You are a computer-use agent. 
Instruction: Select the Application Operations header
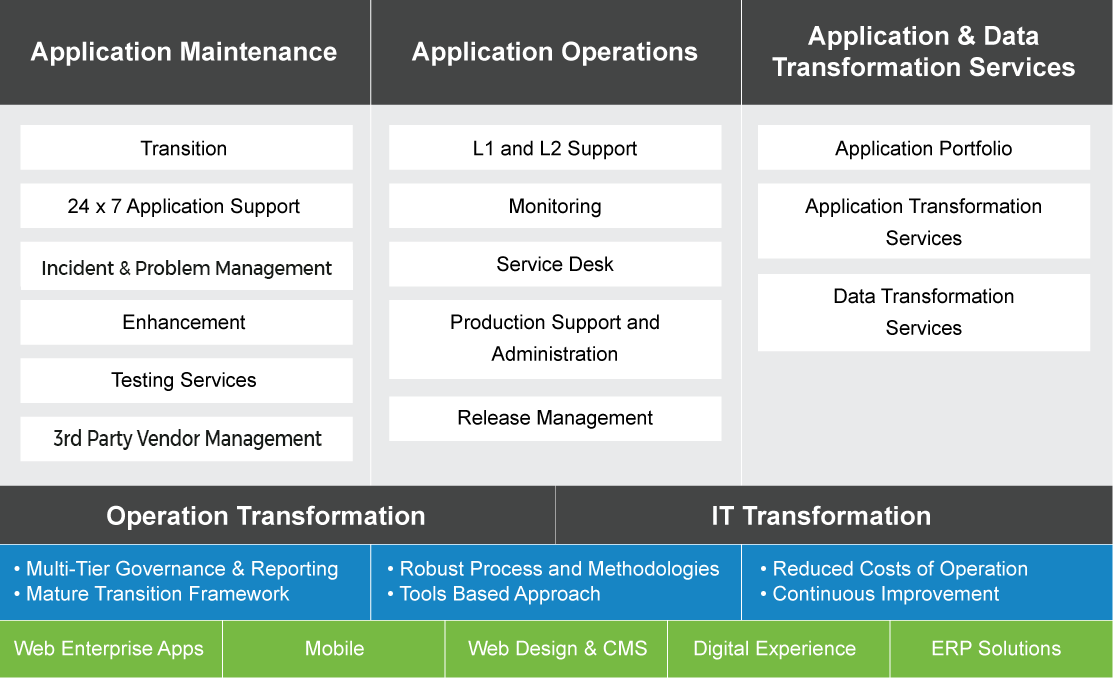coord(555,52)
